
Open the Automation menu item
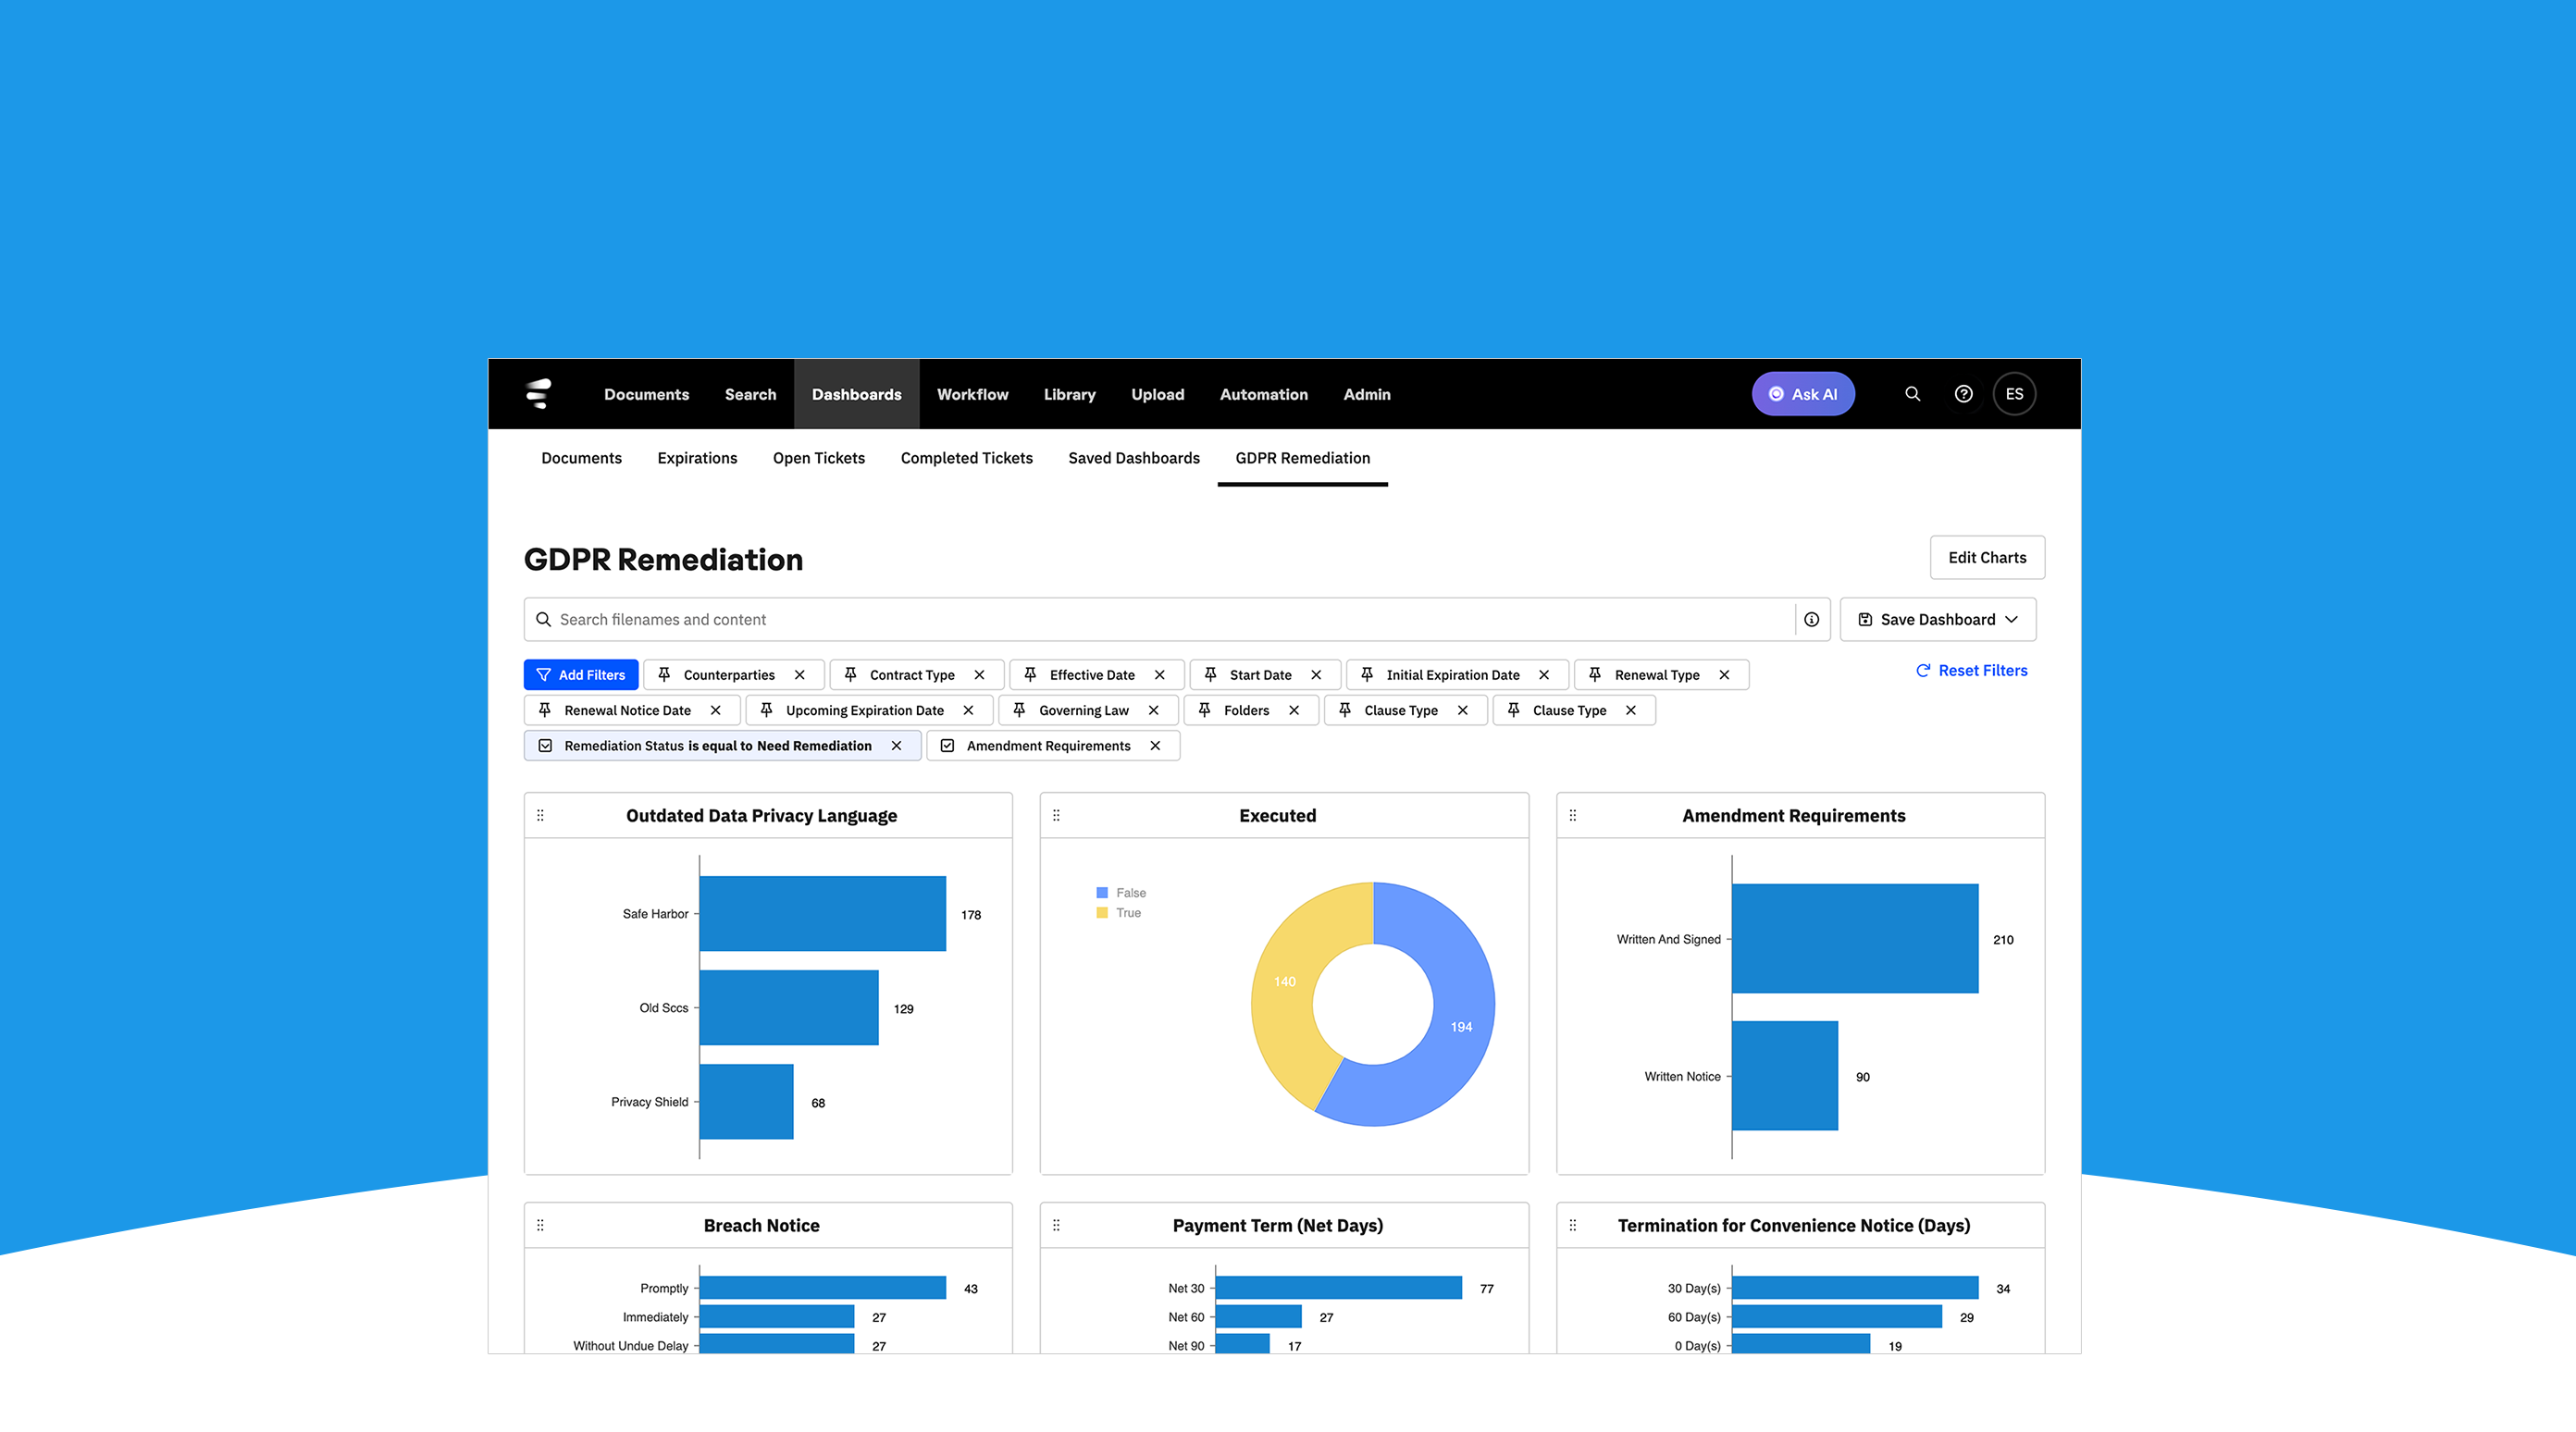[1263, 394]
